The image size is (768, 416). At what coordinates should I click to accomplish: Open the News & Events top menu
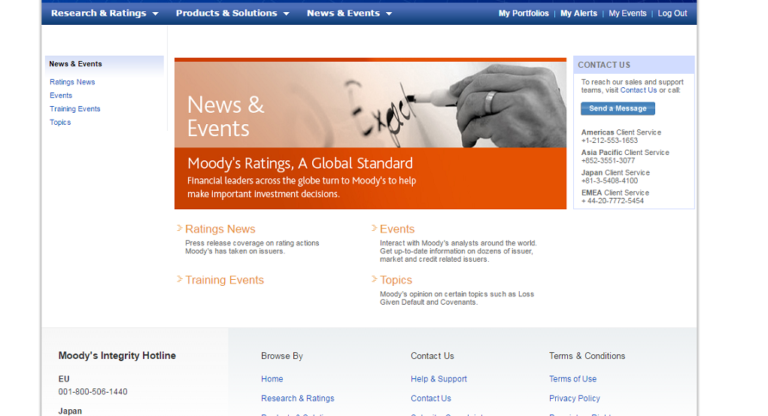tap(343, 13)
